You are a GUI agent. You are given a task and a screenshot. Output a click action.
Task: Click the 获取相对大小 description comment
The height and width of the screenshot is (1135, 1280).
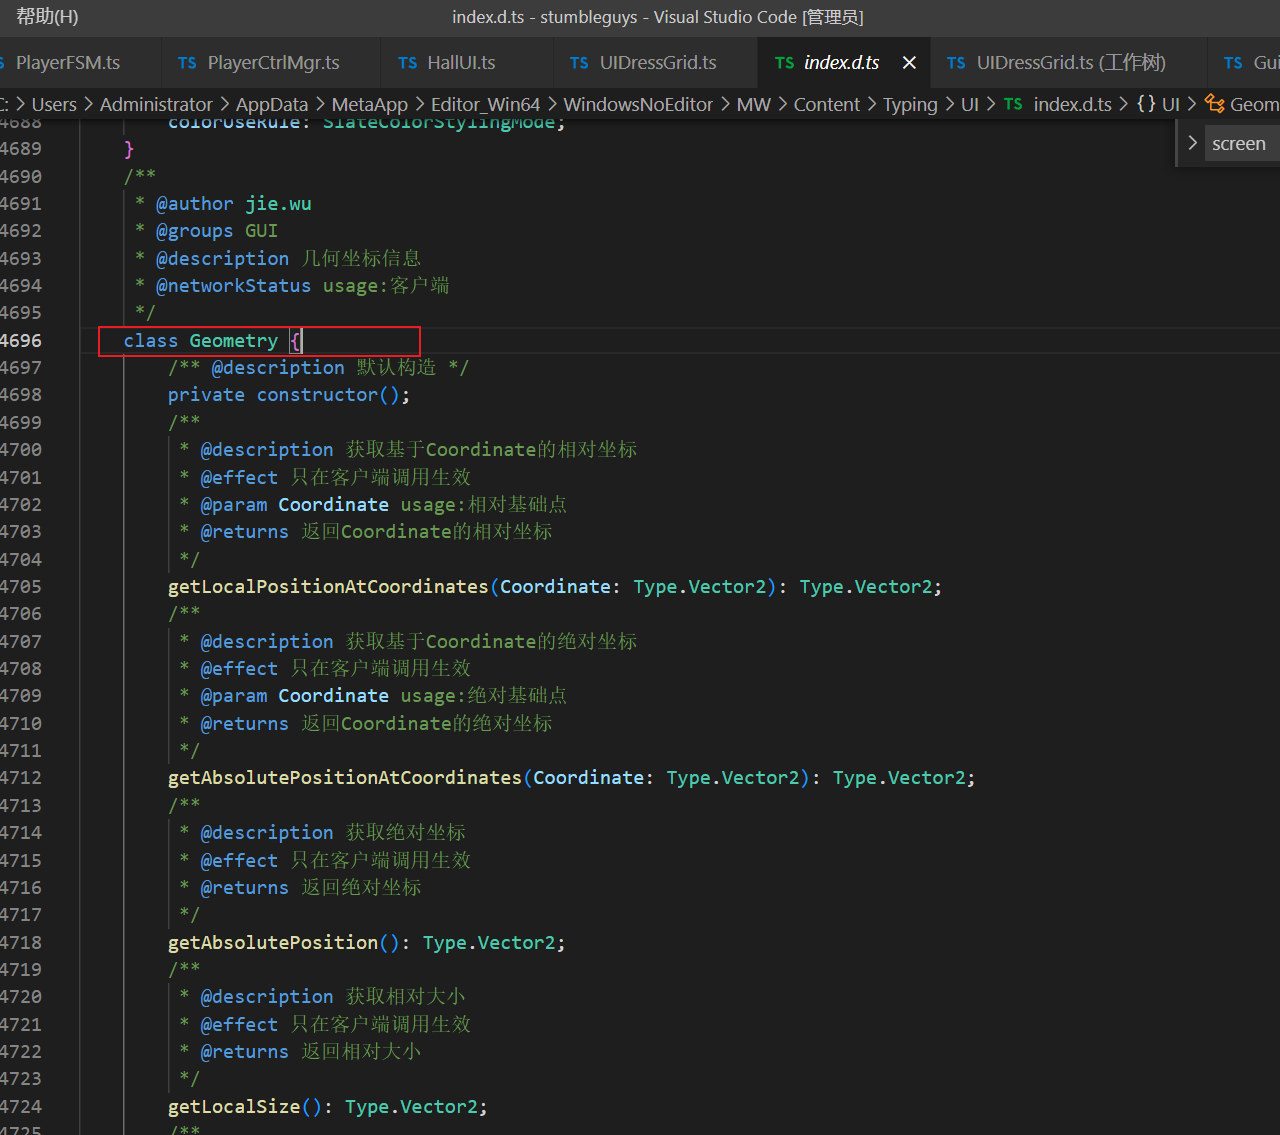405,997
